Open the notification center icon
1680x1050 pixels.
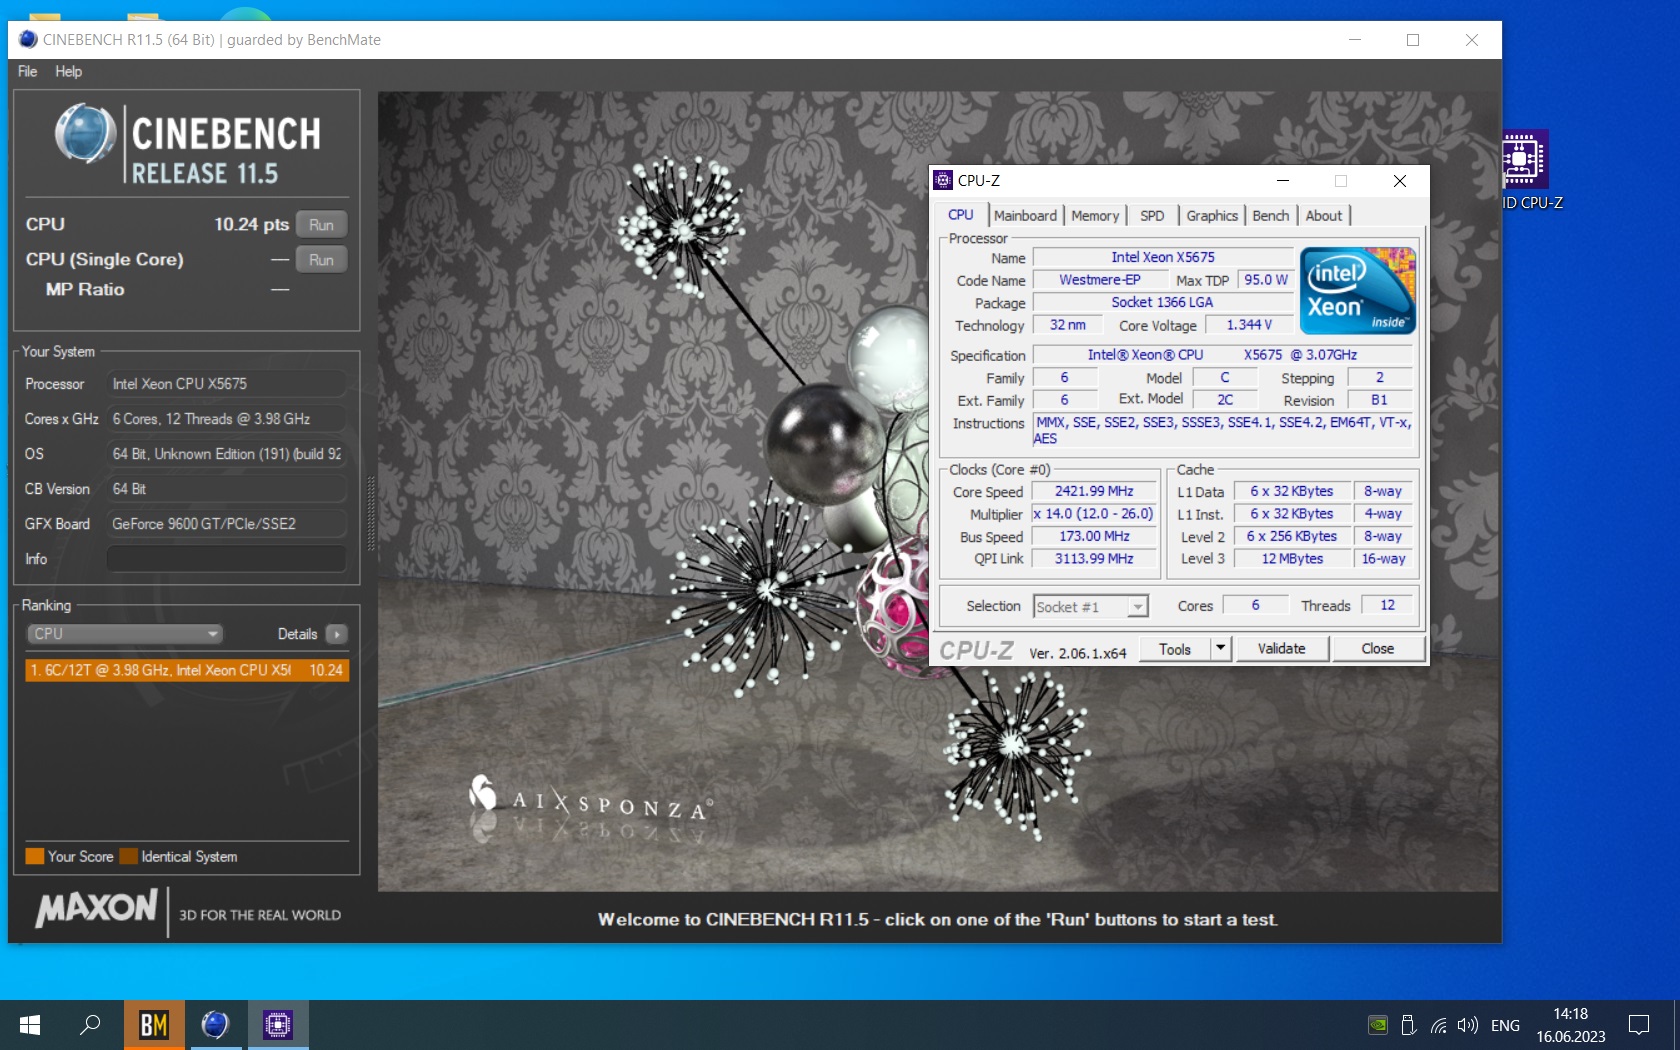pyautogui.click(x=1639, y=1025)
